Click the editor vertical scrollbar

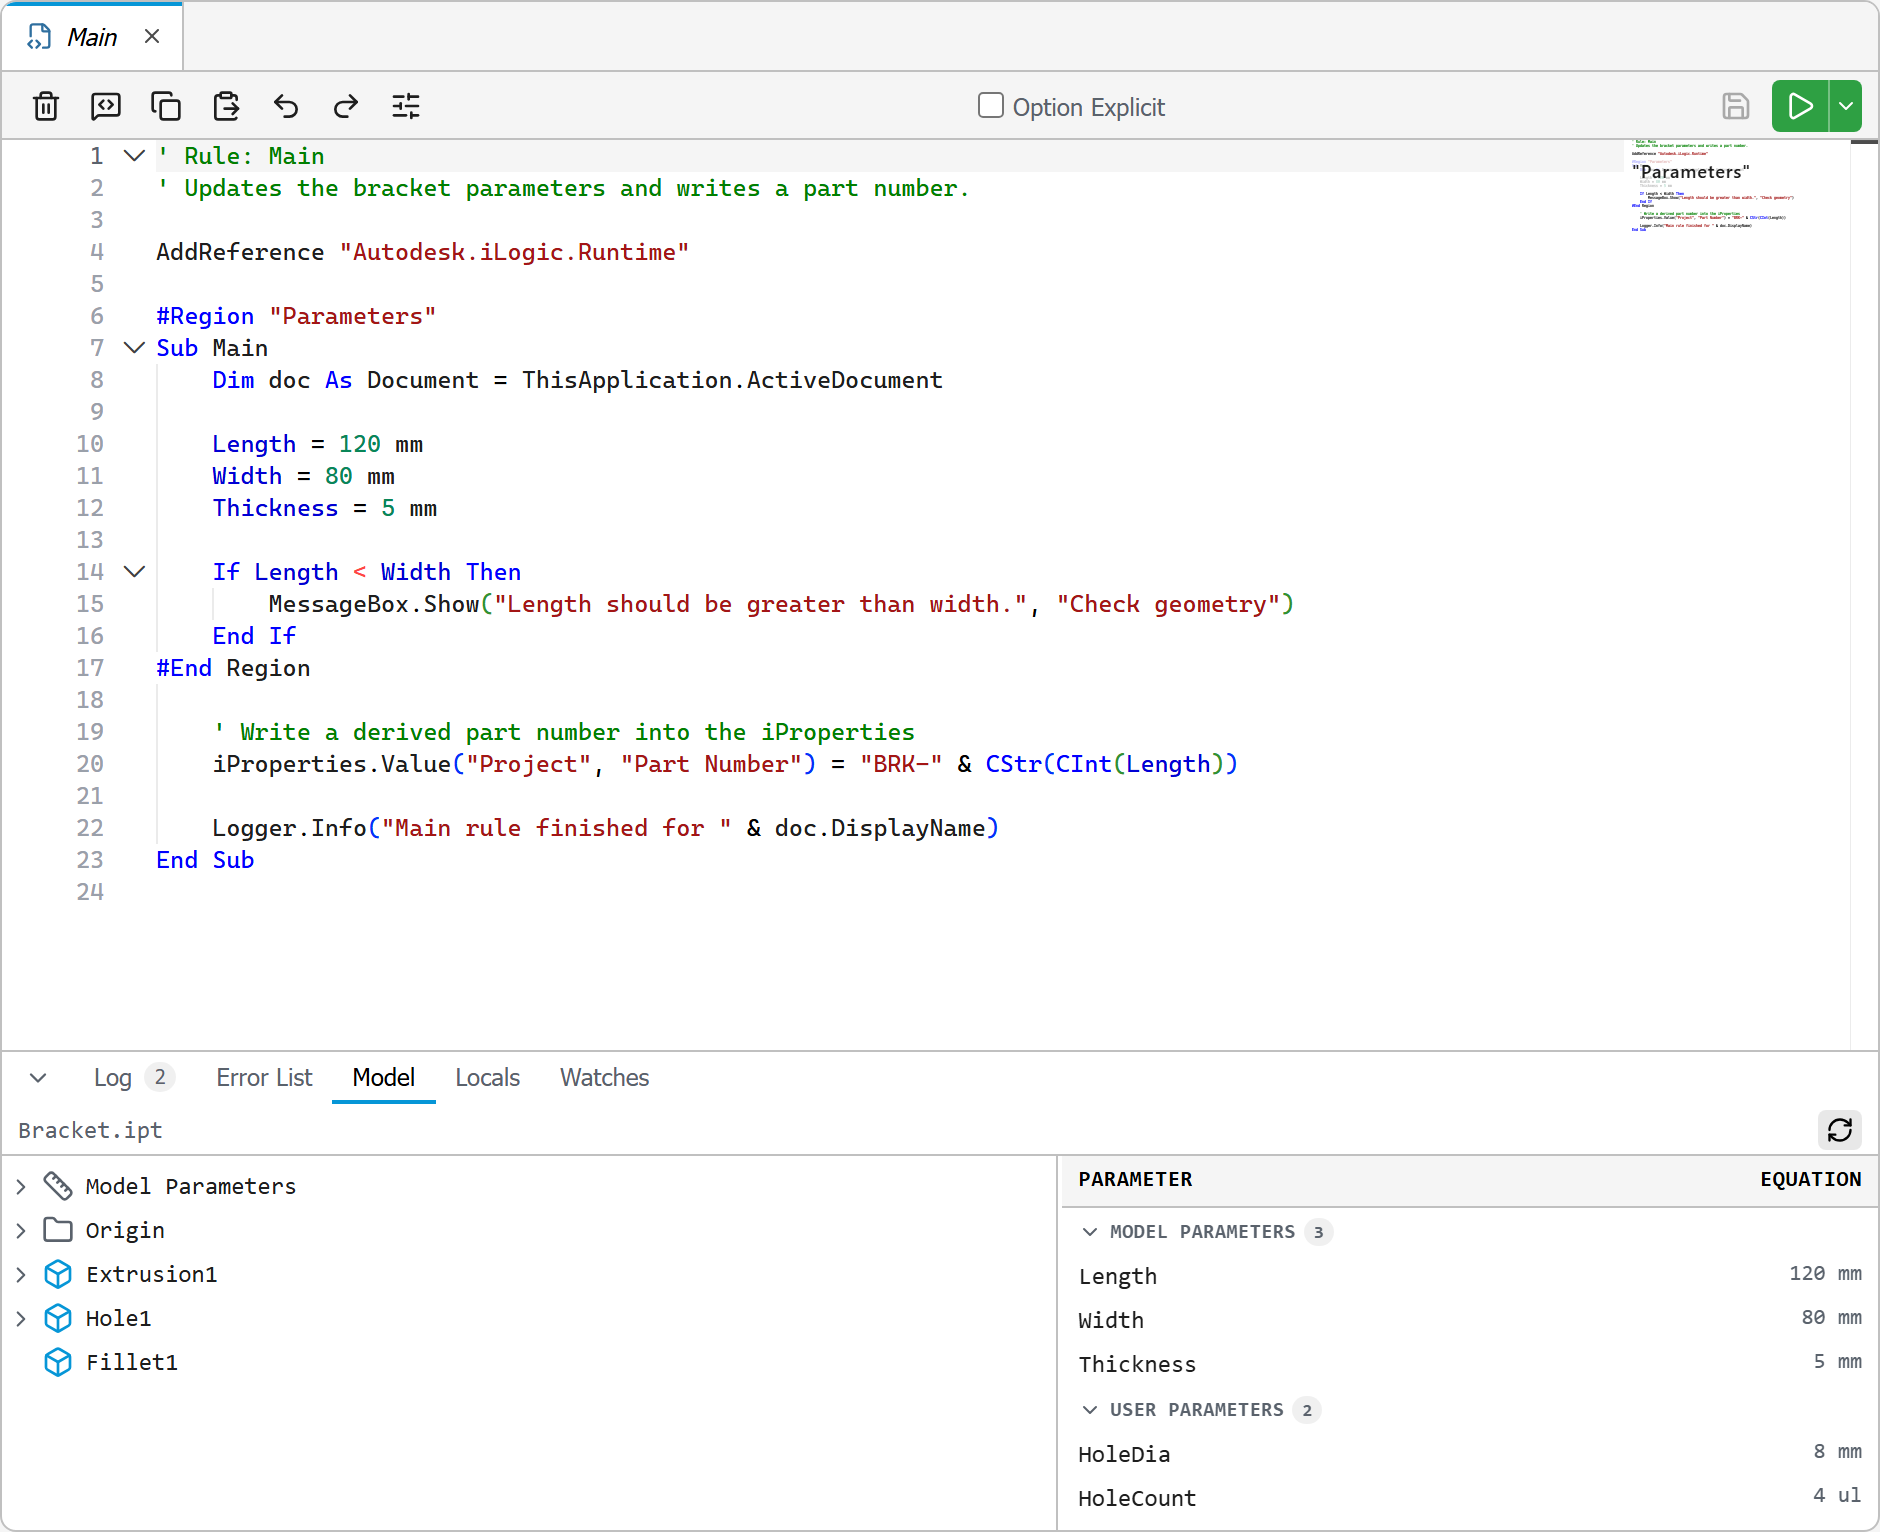pyautogui.click(x=1864, y=595)
